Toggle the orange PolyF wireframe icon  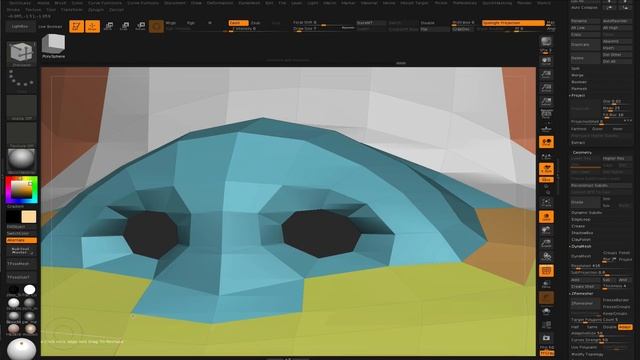click(x=546, y=271)
